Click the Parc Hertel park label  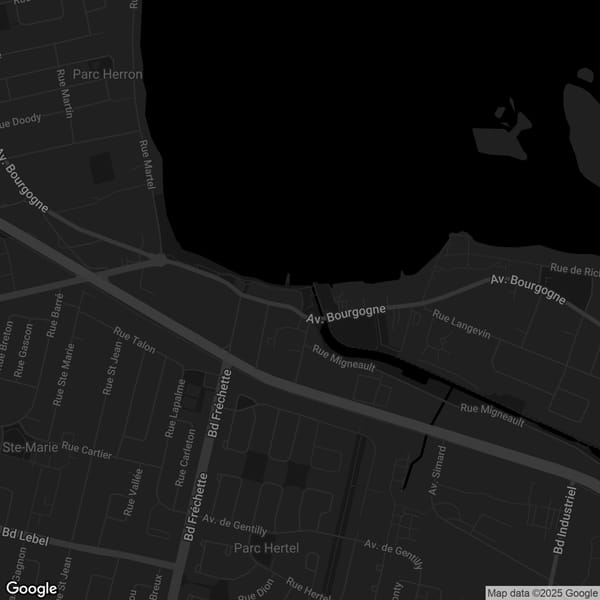click(x=266, y=548)
